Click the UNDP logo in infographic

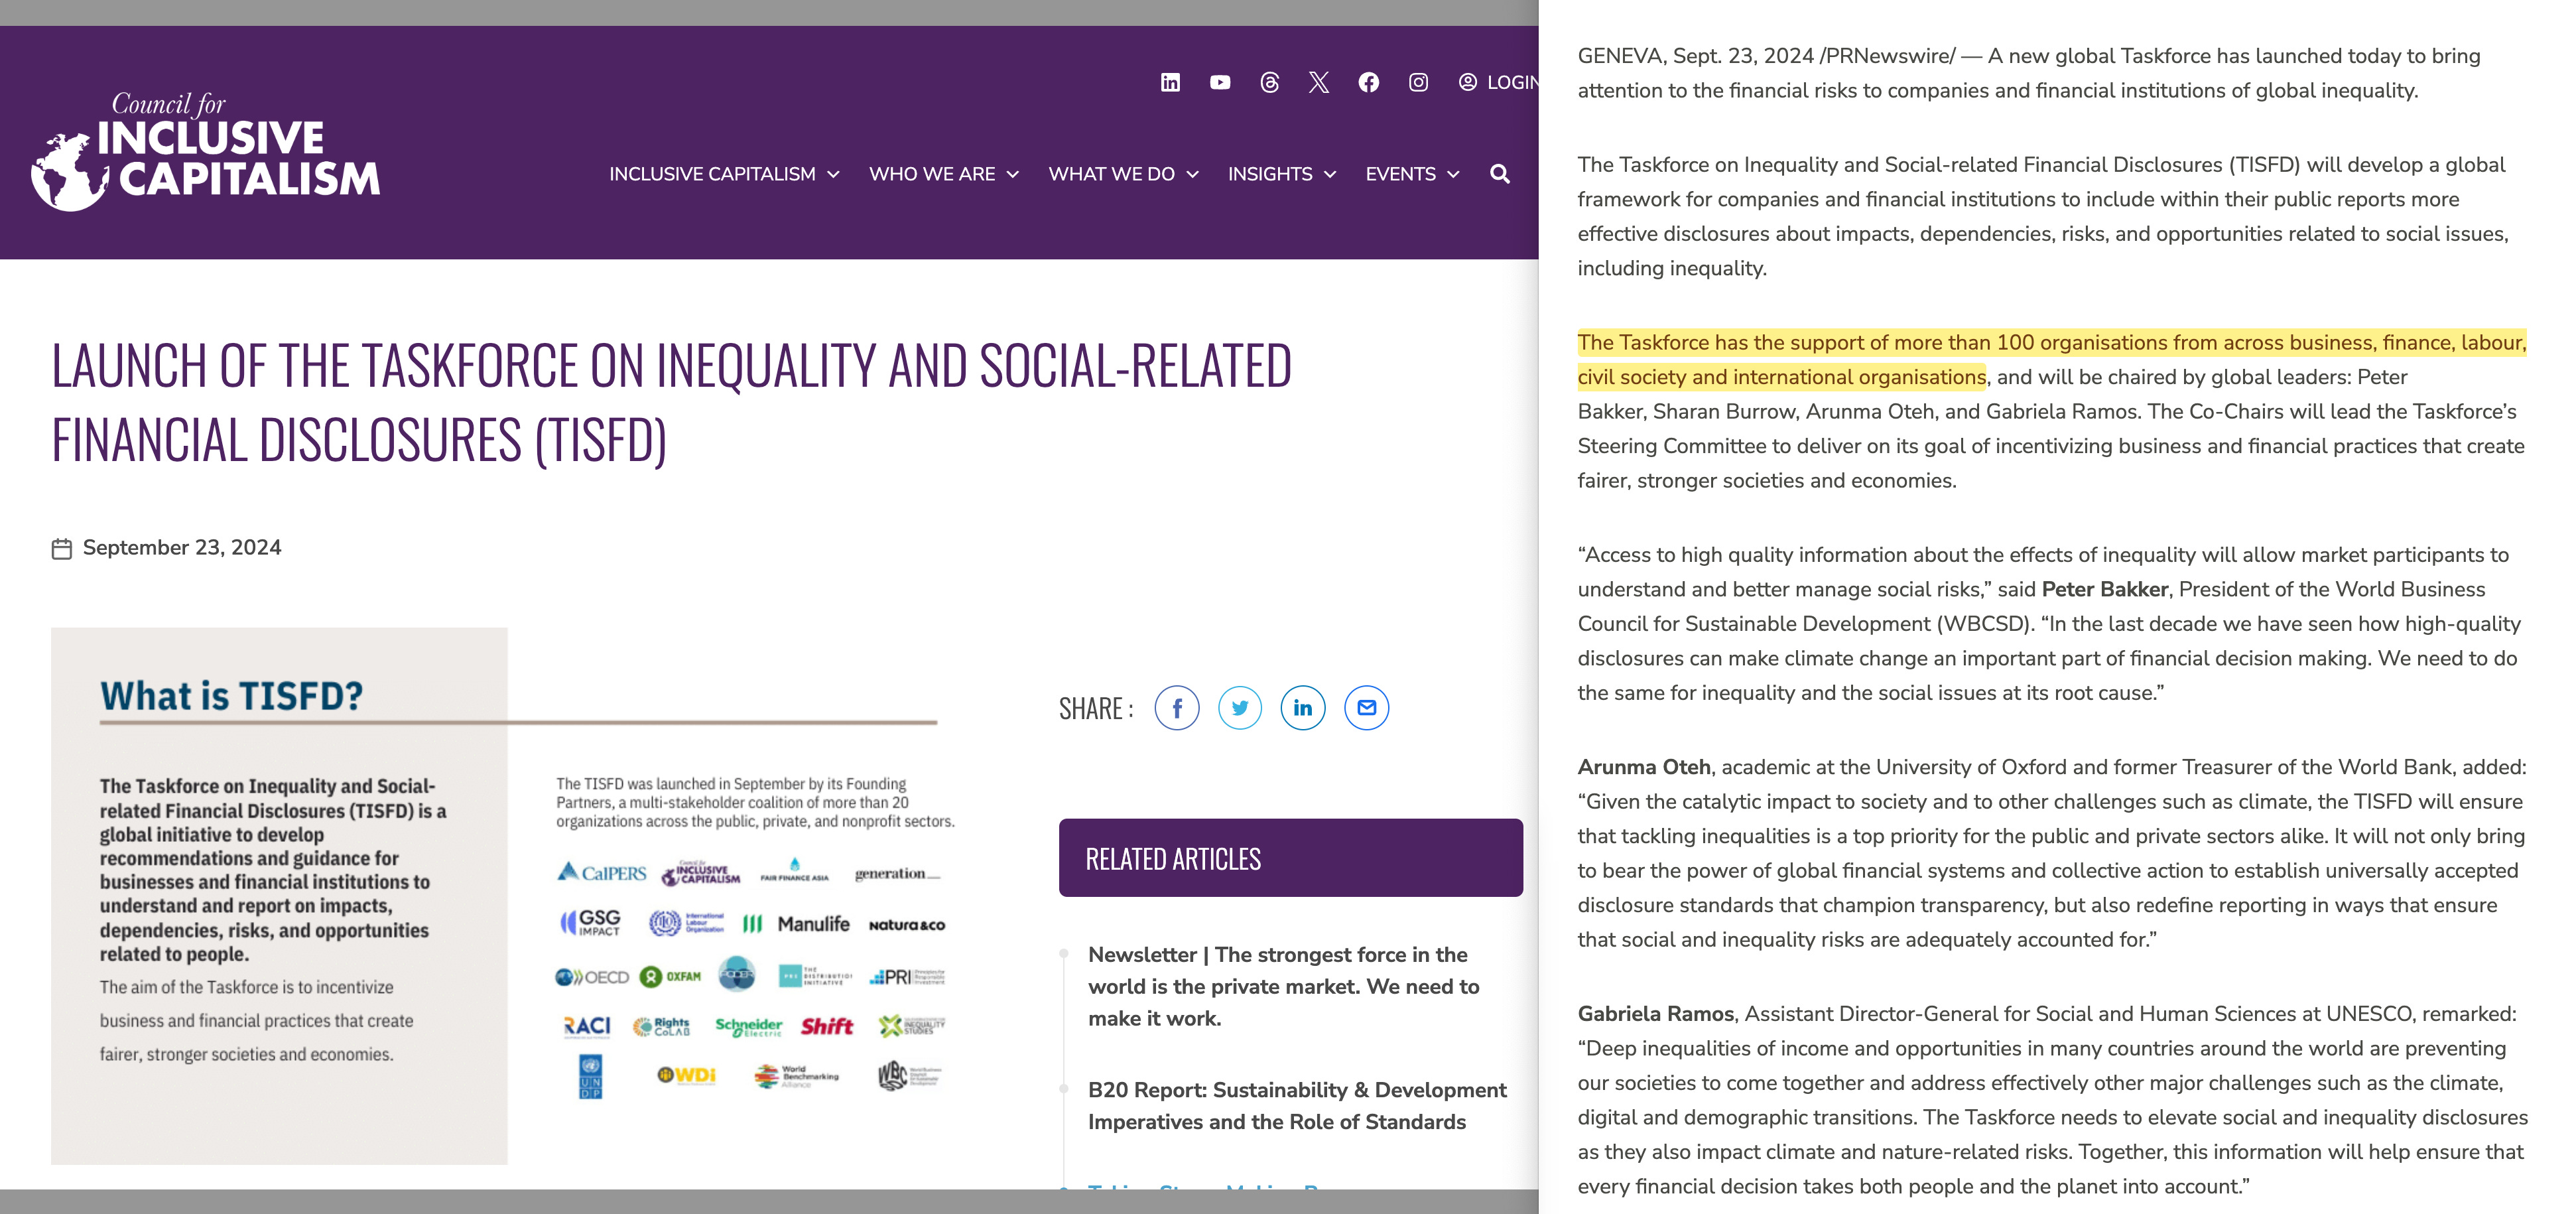[x=590, y=1077]
